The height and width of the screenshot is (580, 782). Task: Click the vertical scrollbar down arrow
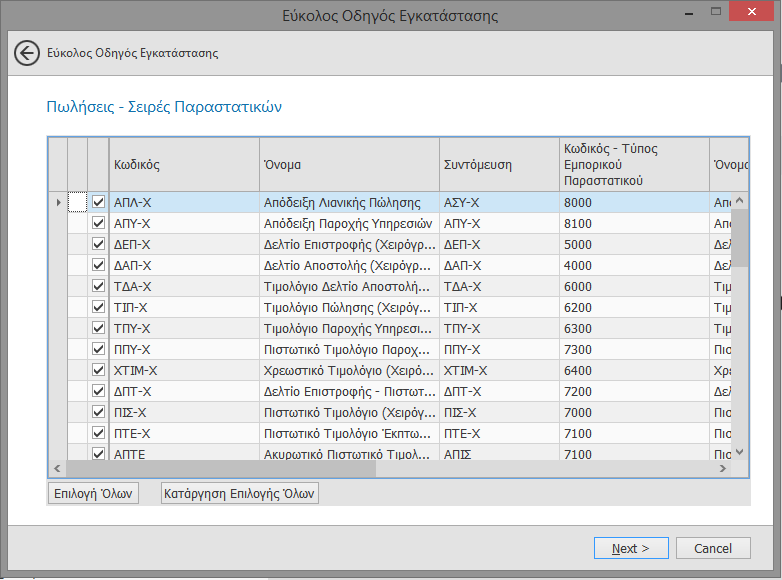click(740, 452)
